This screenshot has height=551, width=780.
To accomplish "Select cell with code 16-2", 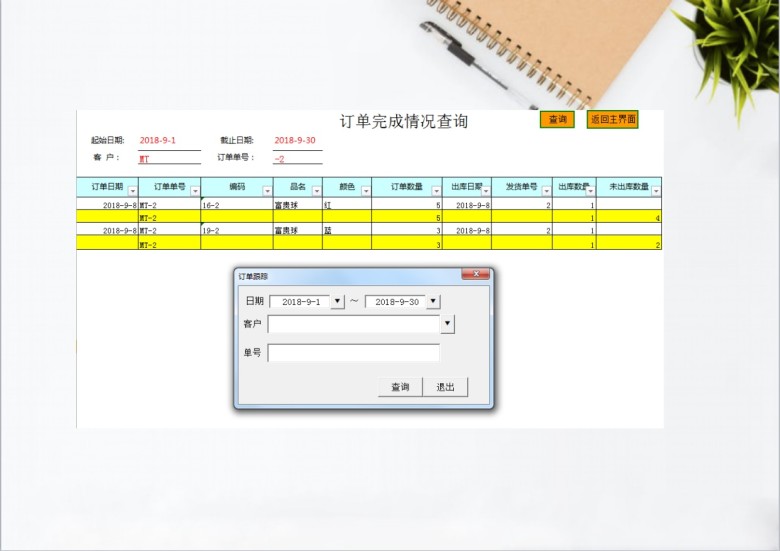I will 237,204.
